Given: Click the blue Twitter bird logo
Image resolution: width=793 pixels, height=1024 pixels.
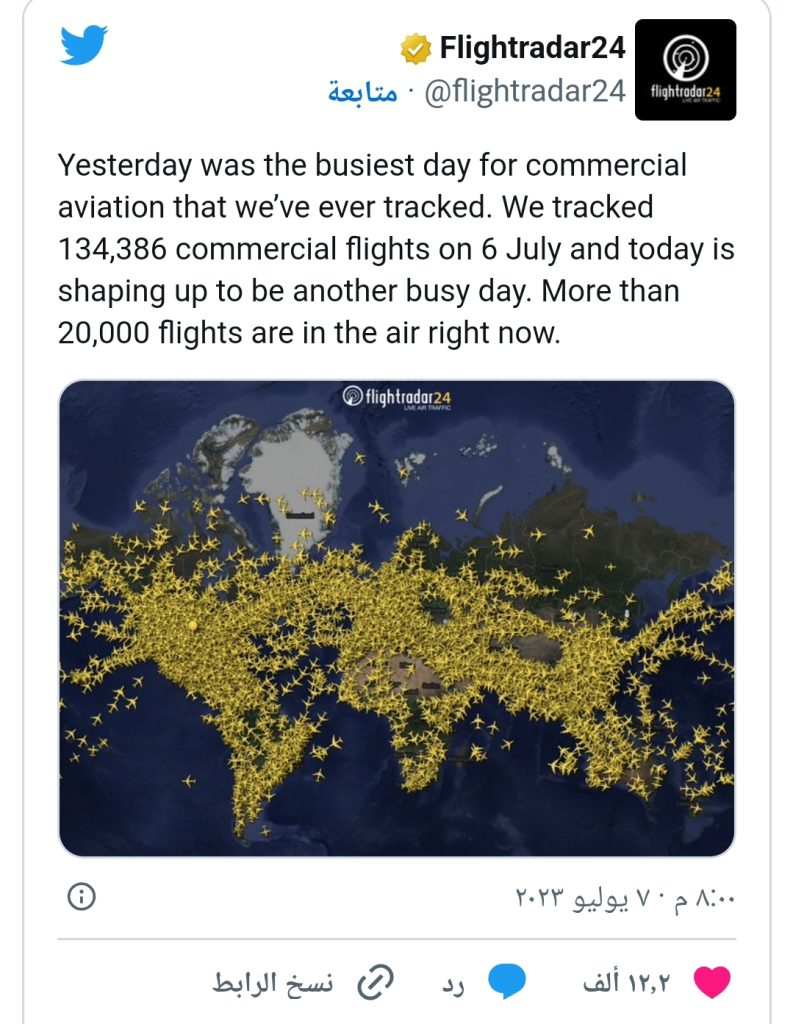Looking at the screenshot, I should (x=84, y=44).
